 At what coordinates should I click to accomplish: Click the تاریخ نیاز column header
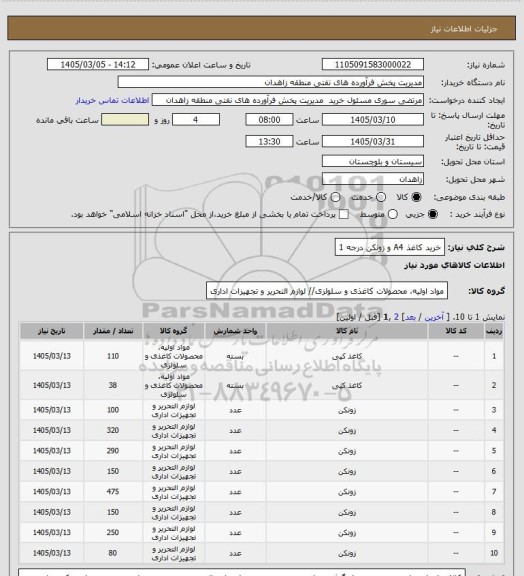tap(51, 331)
